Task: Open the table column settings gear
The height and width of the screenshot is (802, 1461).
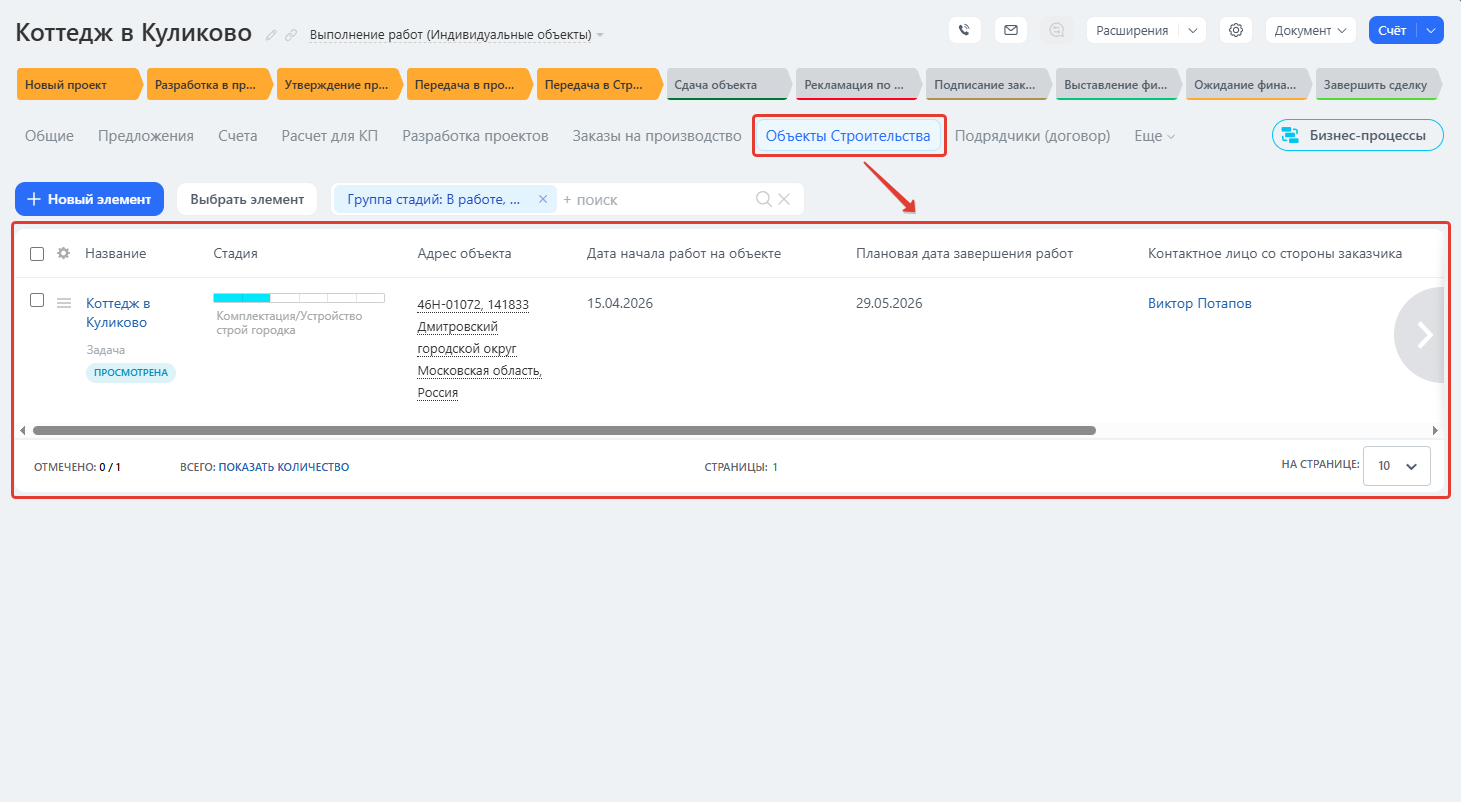Action: click(x=63, y=253)
